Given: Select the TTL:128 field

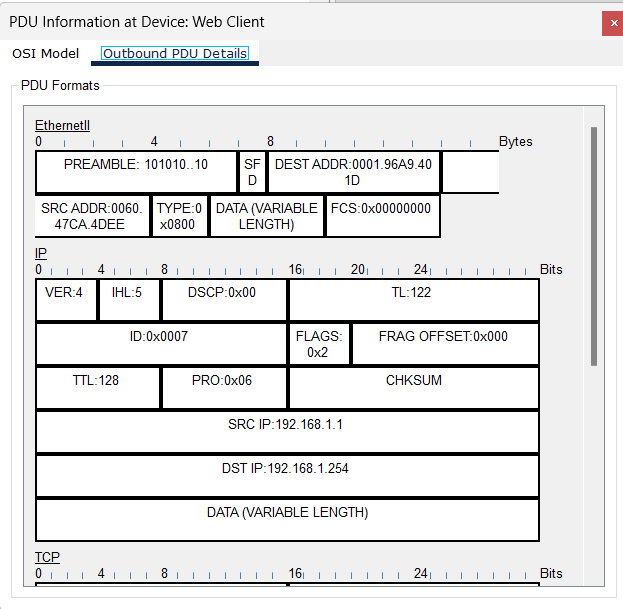Looking at the screenshot, I should click(98, 388).
